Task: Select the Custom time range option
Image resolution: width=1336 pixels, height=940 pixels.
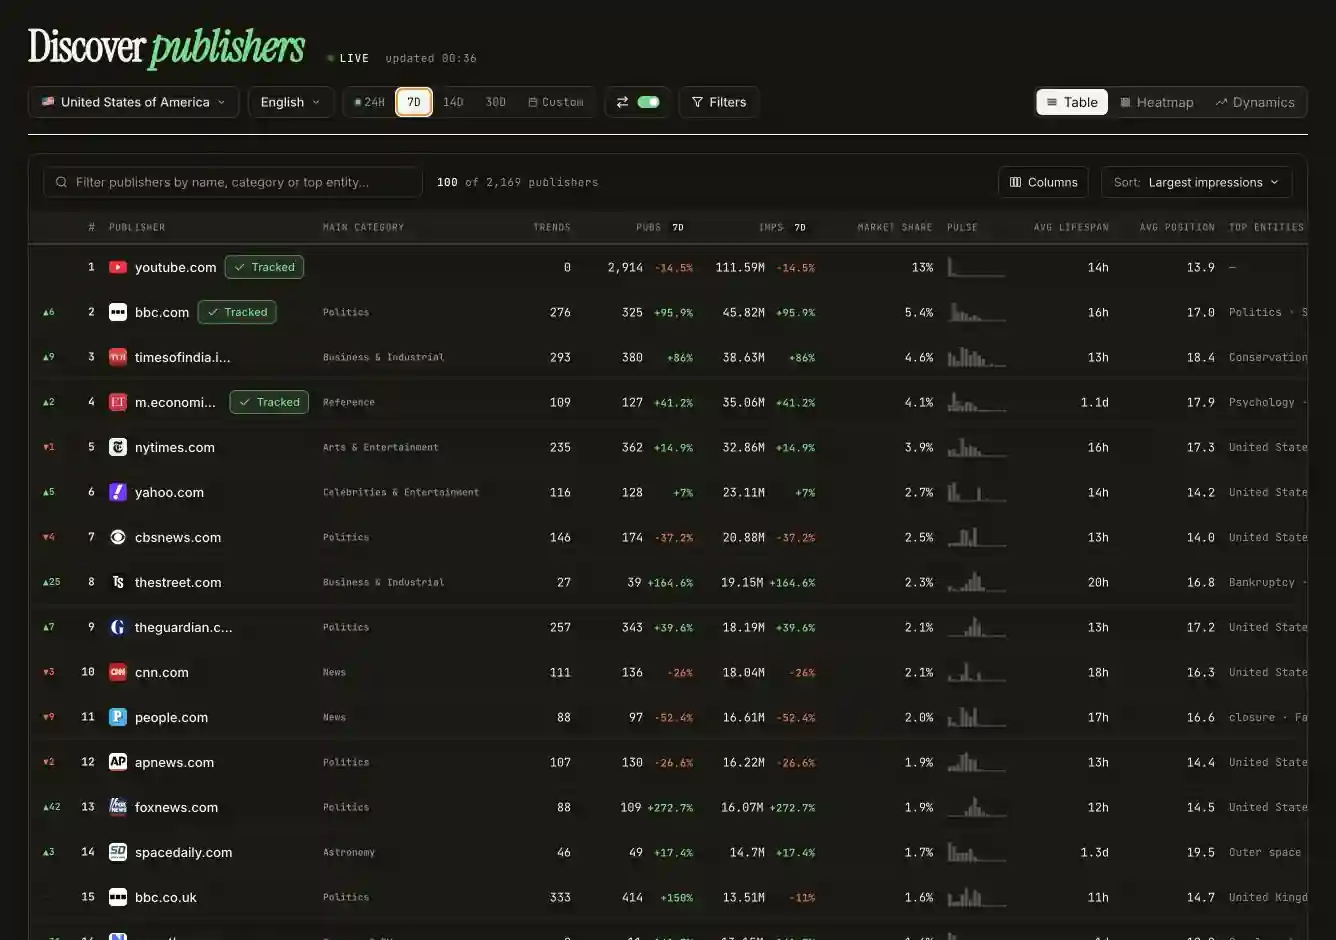Action: pyautogui.click(x=556, y=102)
